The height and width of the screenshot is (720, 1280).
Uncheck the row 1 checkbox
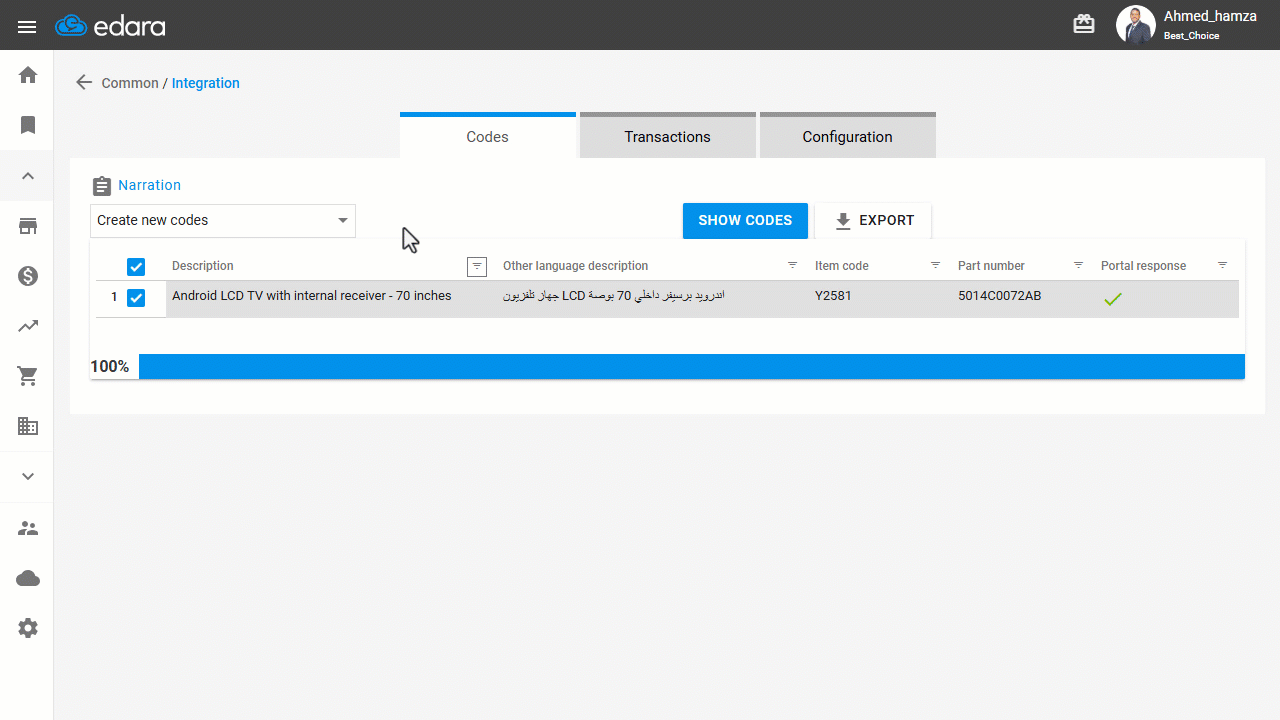136,298
